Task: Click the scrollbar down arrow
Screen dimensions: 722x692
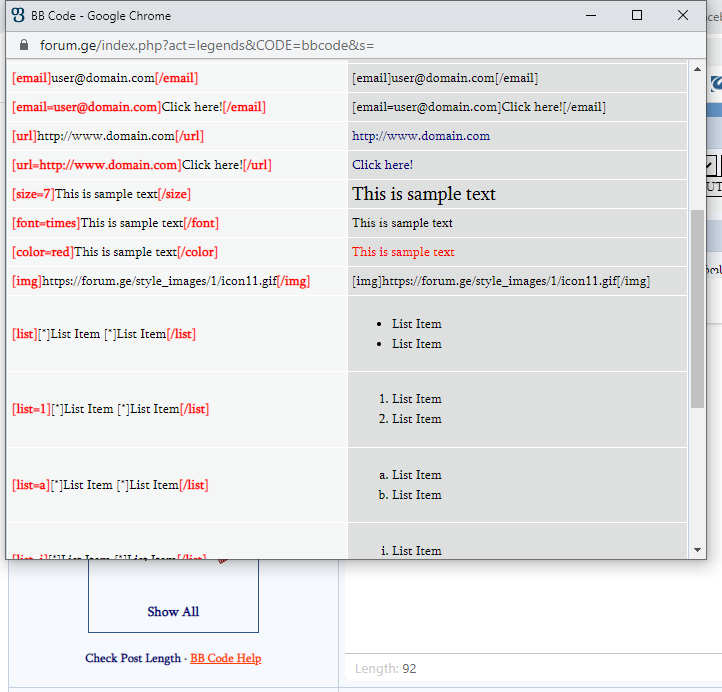Action: click(x=697, y=550)
